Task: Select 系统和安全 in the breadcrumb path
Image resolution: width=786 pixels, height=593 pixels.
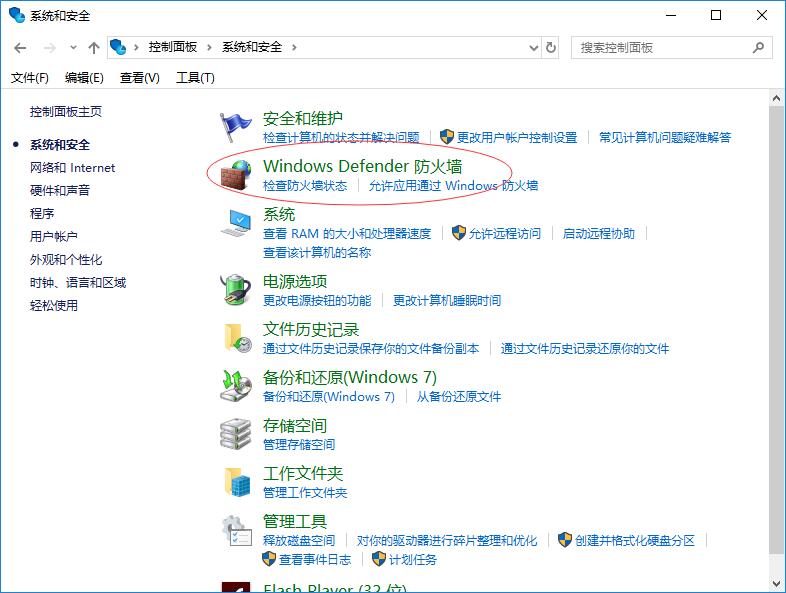Action: [x=252, y=47]
